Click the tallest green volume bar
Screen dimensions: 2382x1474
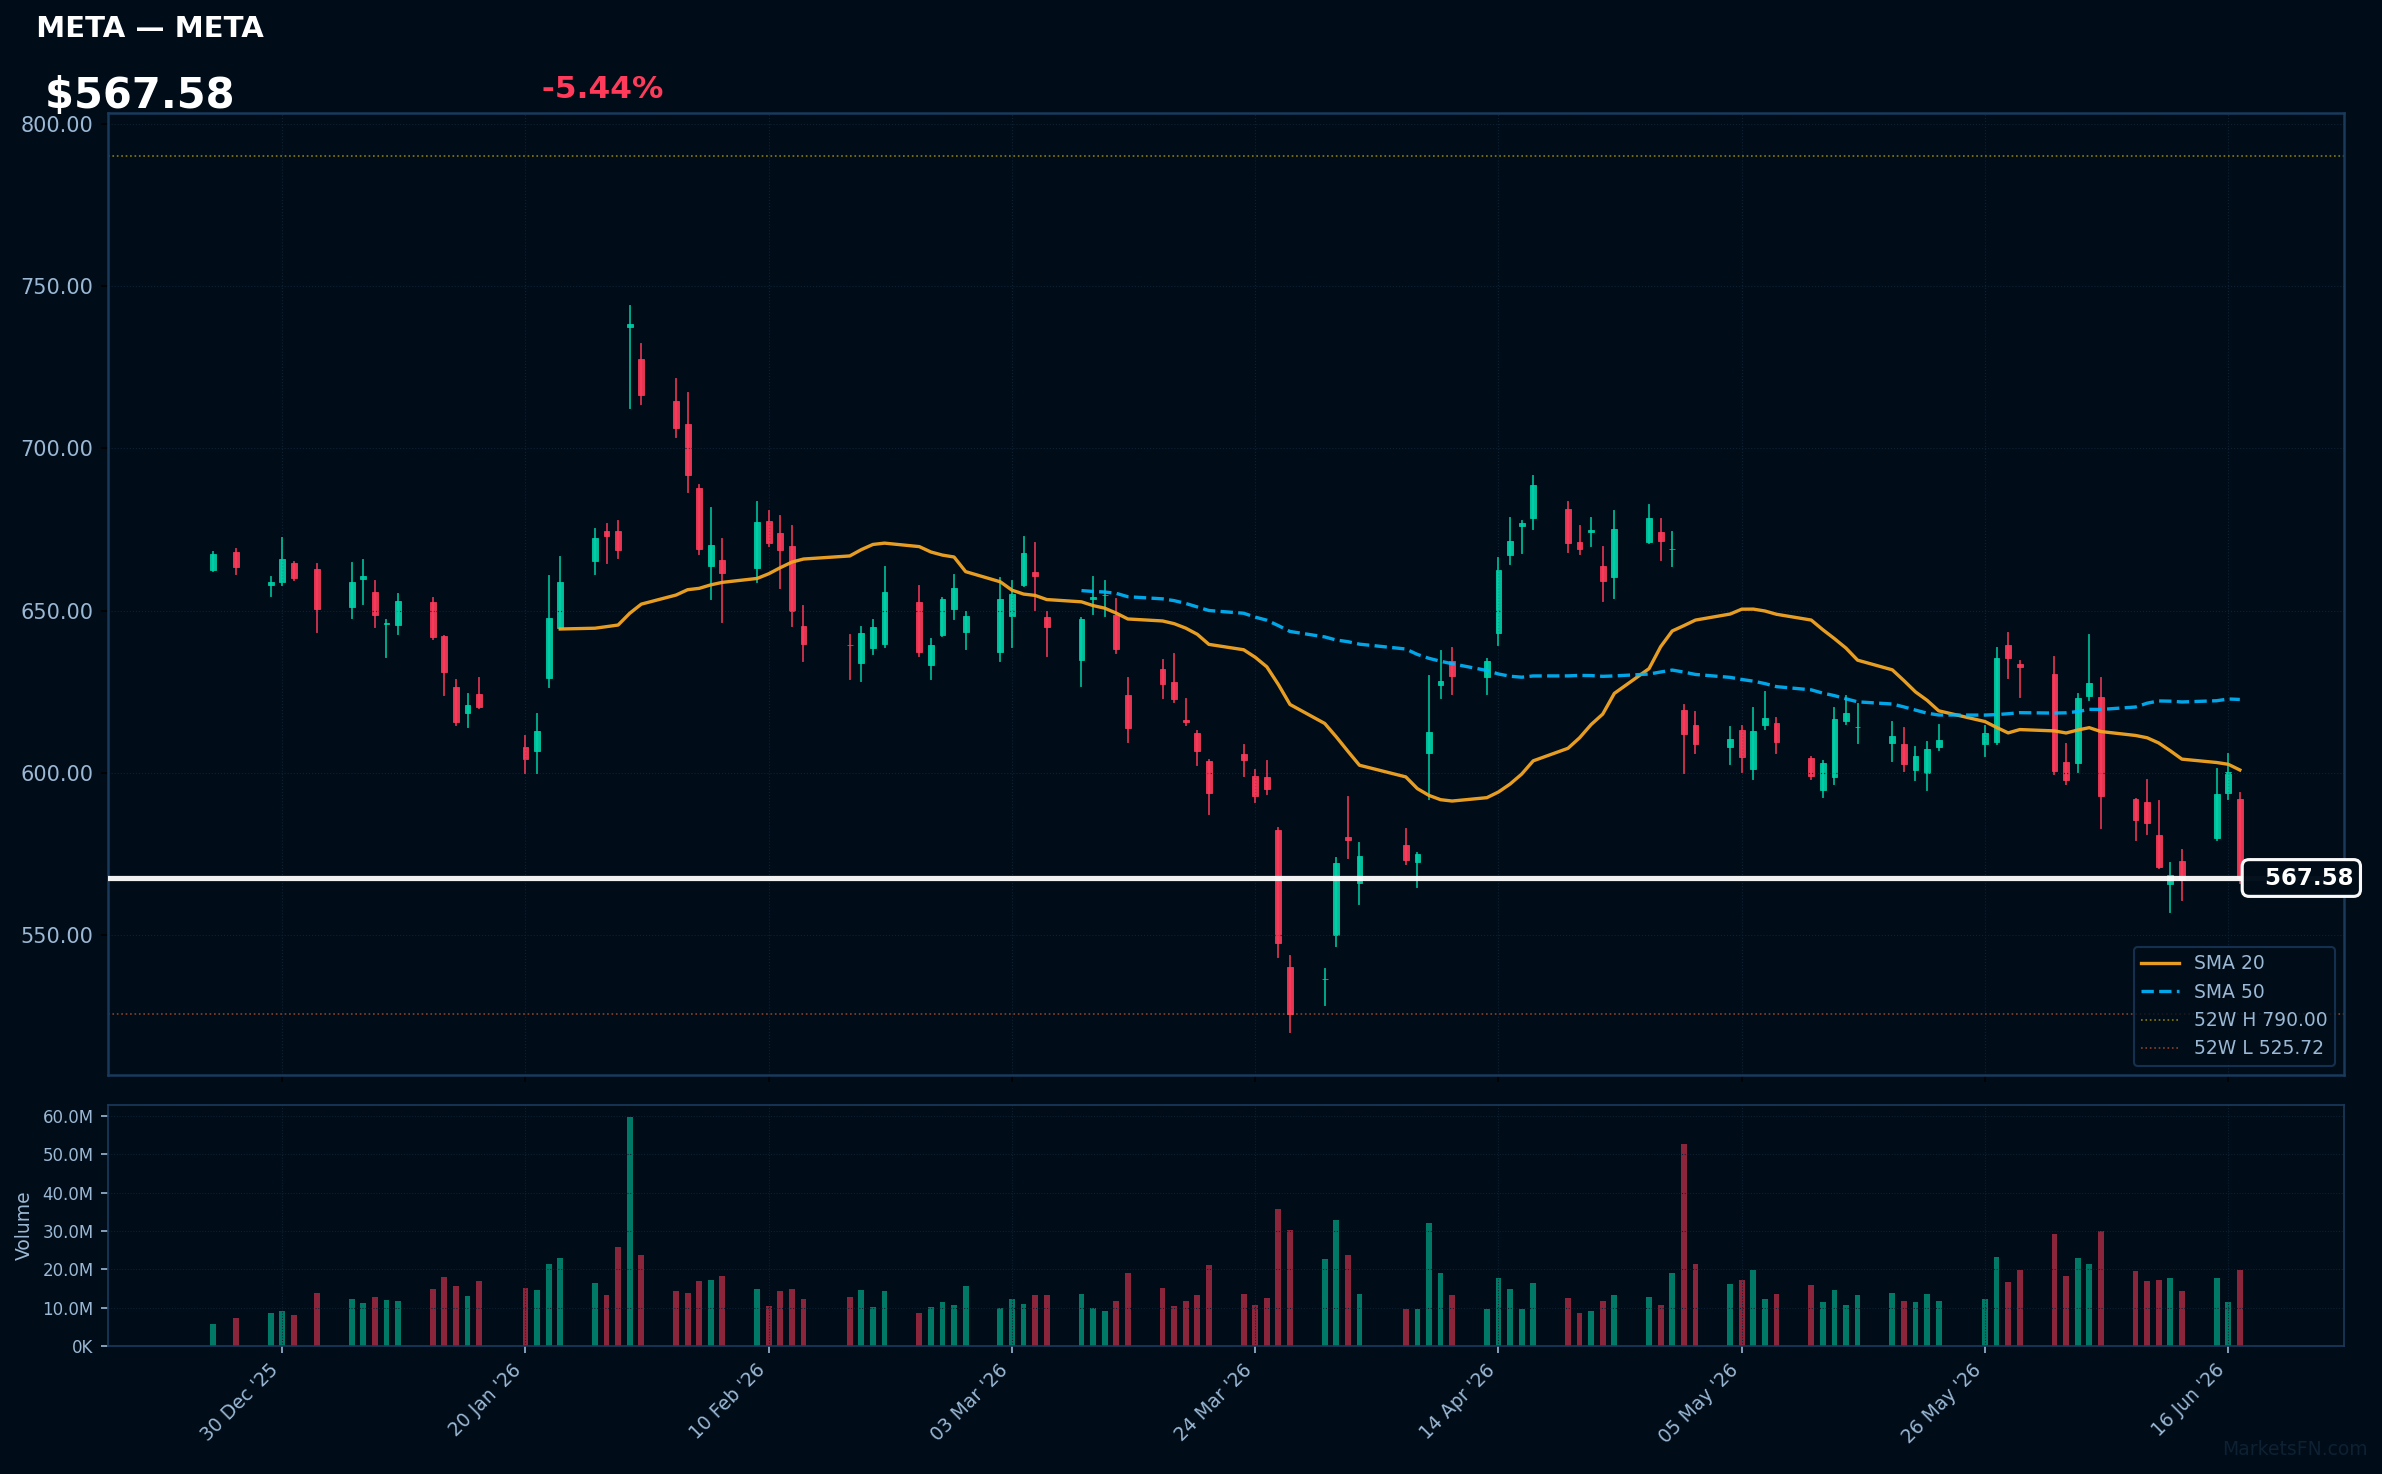click(x=630, y=1231)
